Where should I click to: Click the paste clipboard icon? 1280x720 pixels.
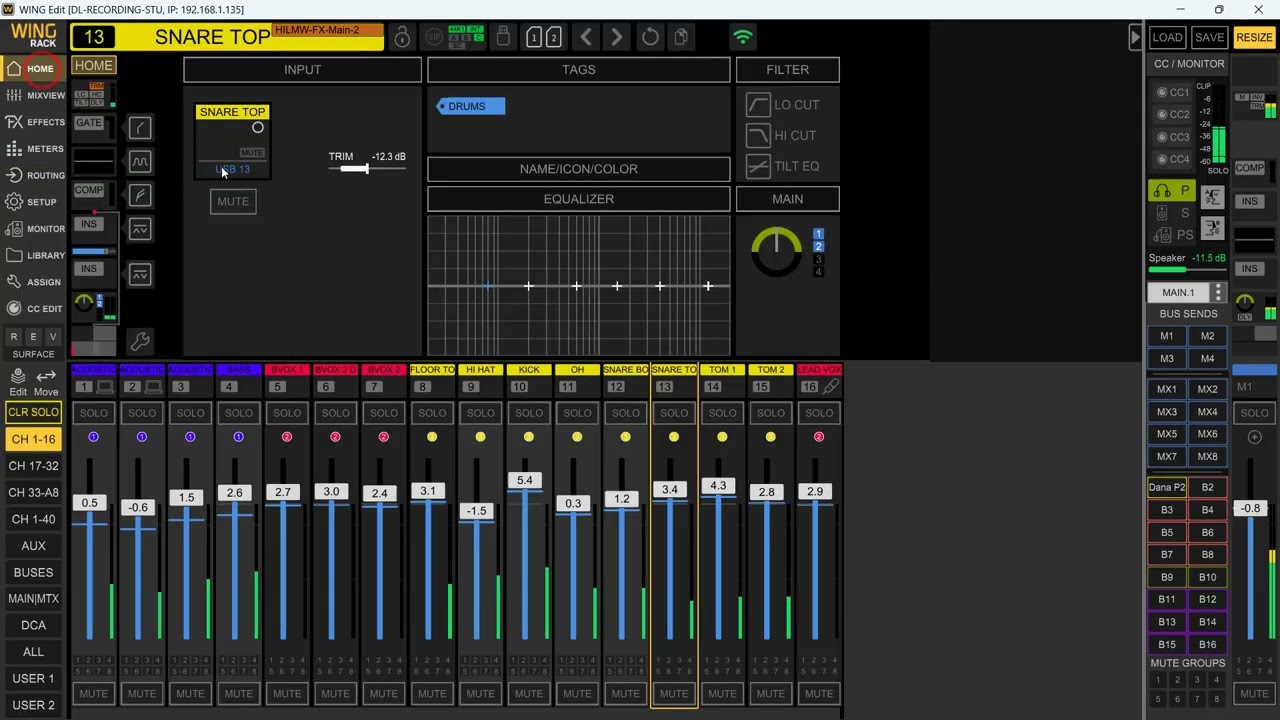click(x=681, y=38)
